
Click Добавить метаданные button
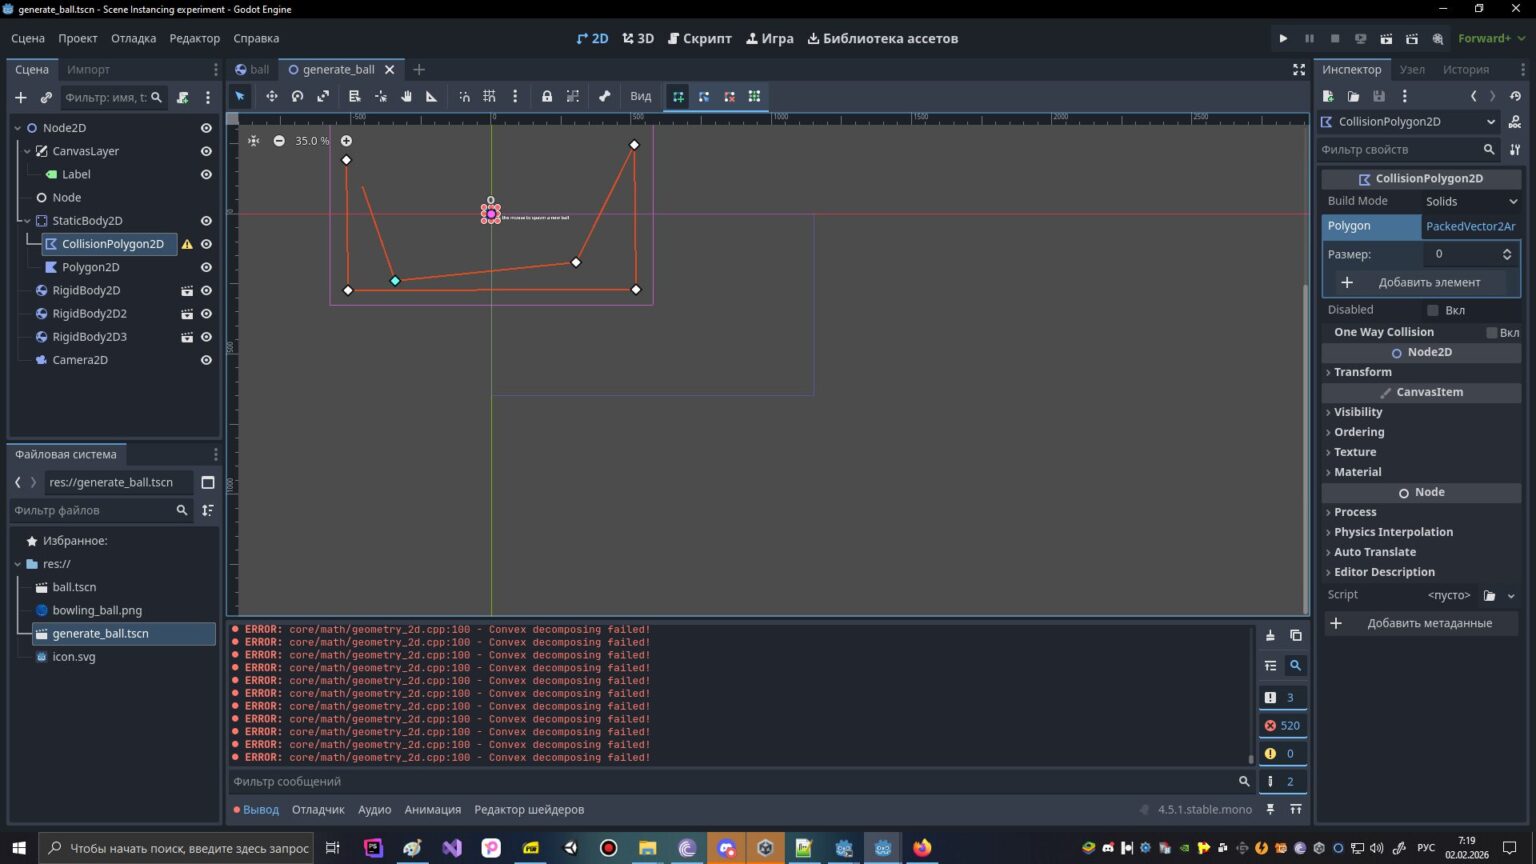pyautogui.click(x=1420, y=623)
